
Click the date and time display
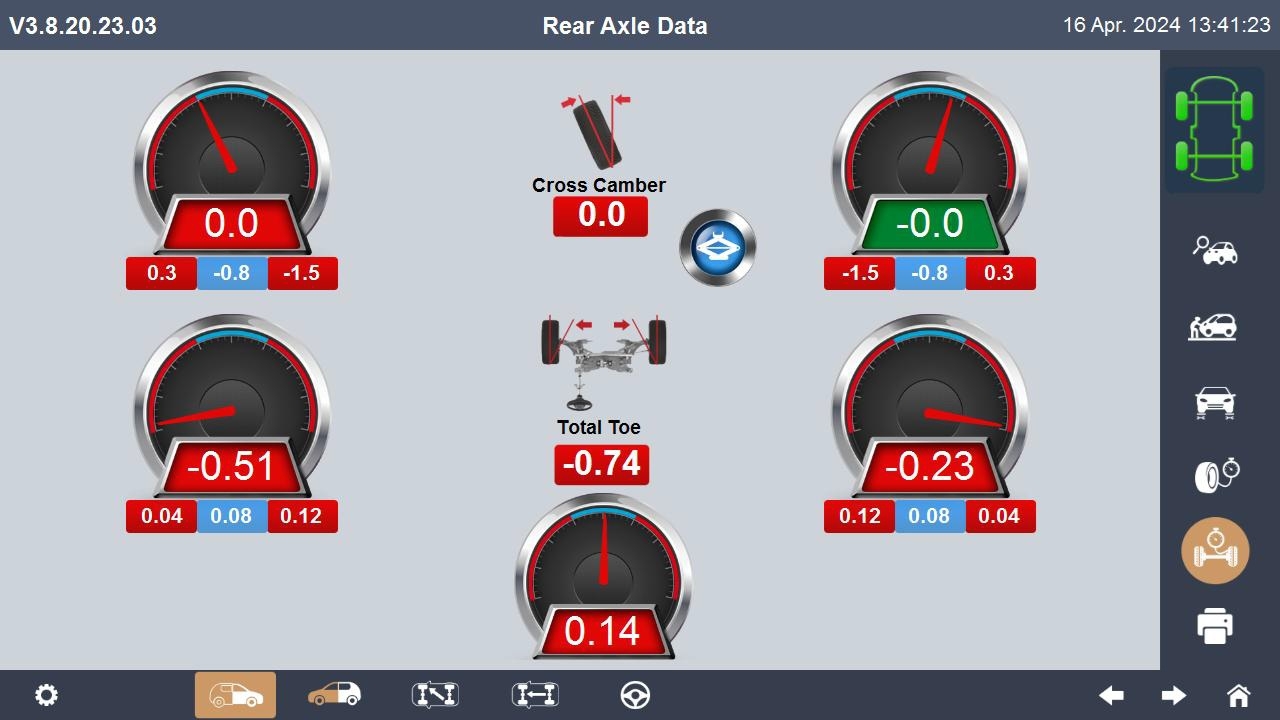[1166, 25]
